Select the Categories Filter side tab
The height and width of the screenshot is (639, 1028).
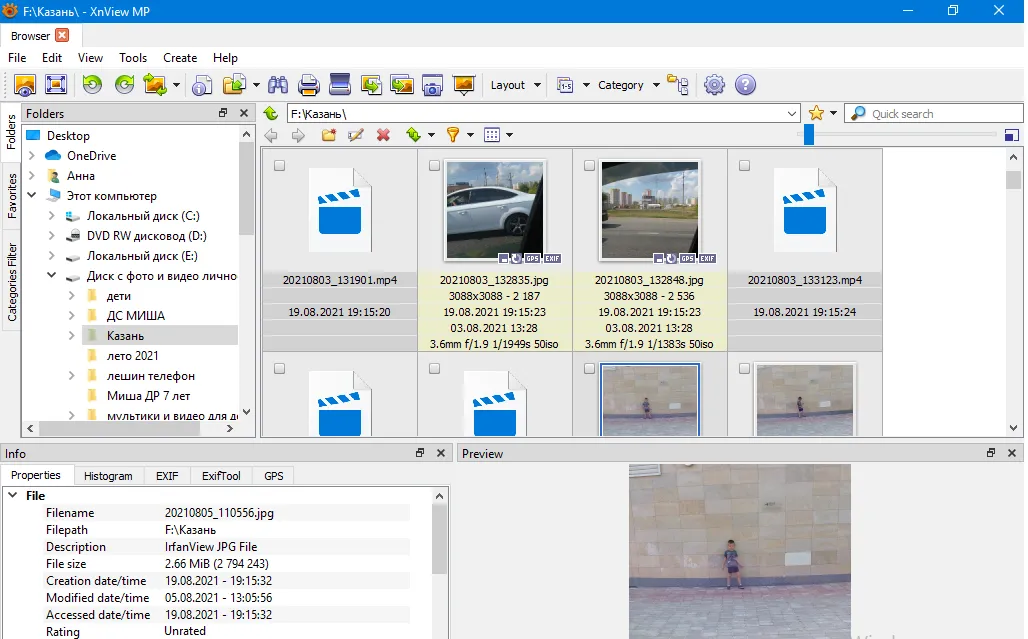(12, 282)
